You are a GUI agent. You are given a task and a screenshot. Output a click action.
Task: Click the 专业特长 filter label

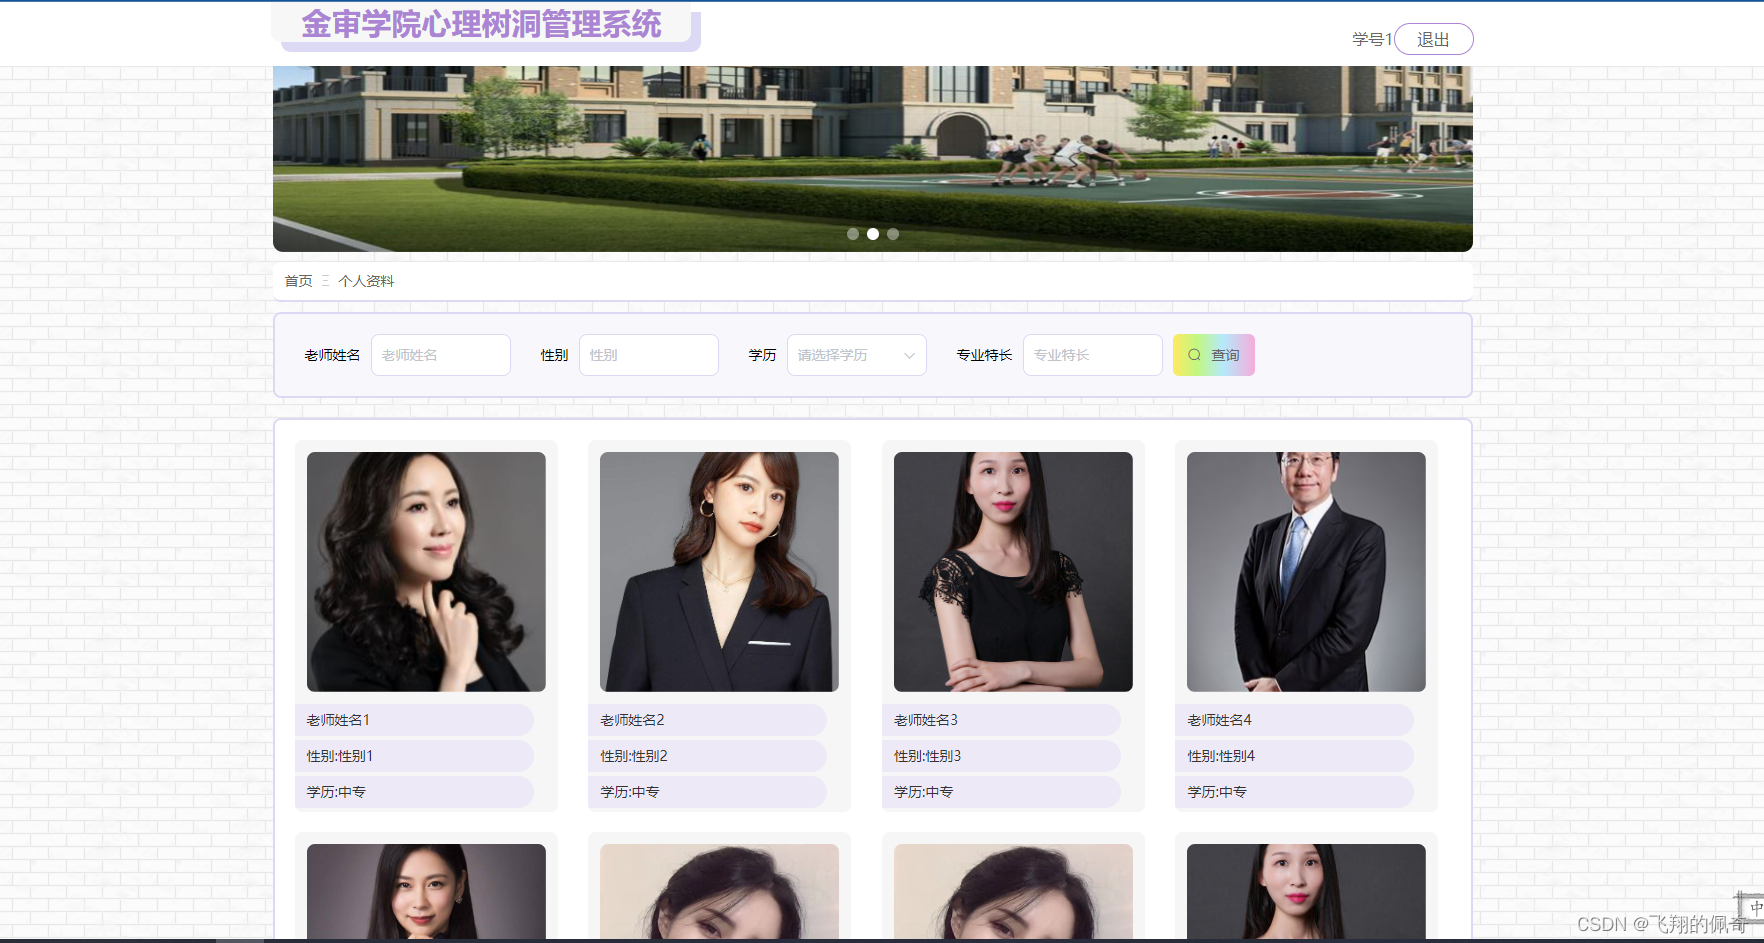984,355
